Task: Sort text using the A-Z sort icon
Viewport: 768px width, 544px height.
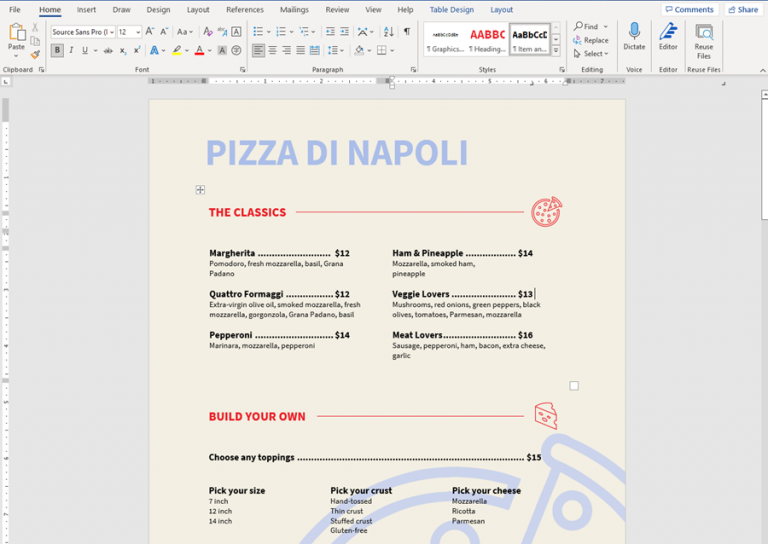Action: [x=389, y=32]
